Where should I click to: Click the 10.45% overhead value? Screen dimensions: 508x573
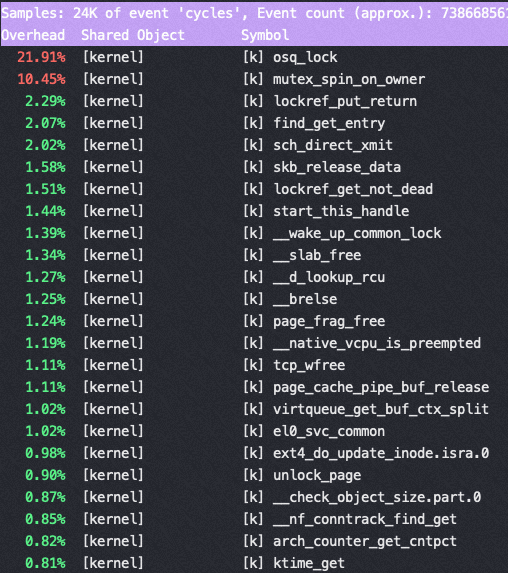pos(41,79)
